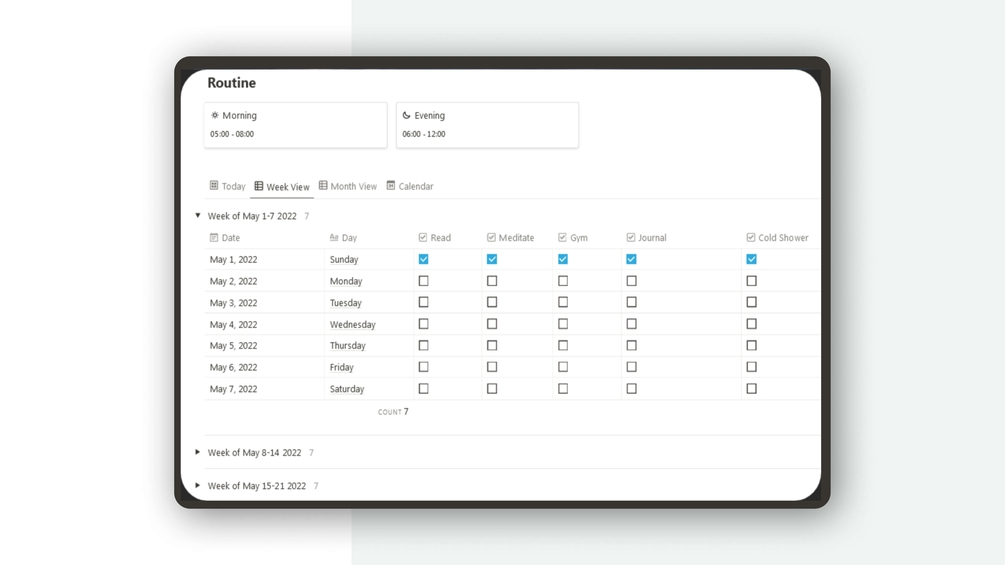Click the Cold Shower column header
The image size is (1005, 565).
[x=781, y=238]
